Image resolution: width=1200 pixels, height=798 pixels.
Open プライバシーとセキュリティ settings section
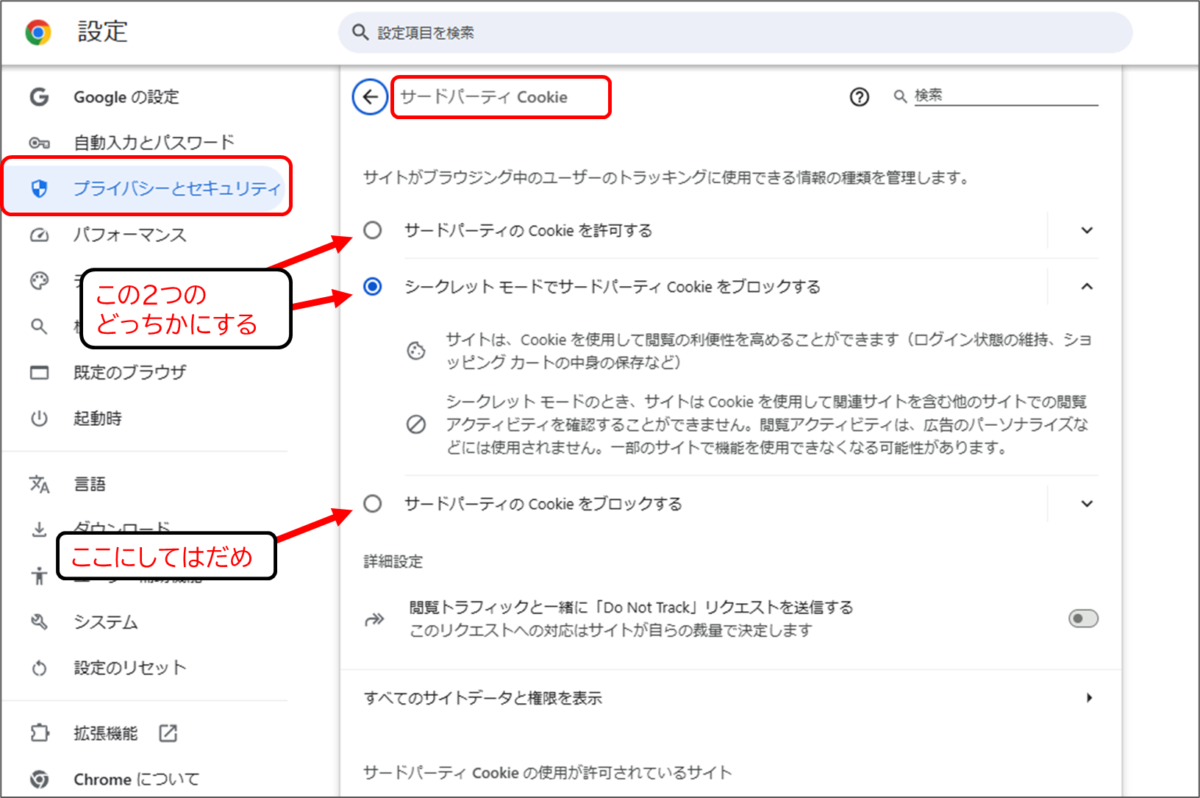coord(176,189)
